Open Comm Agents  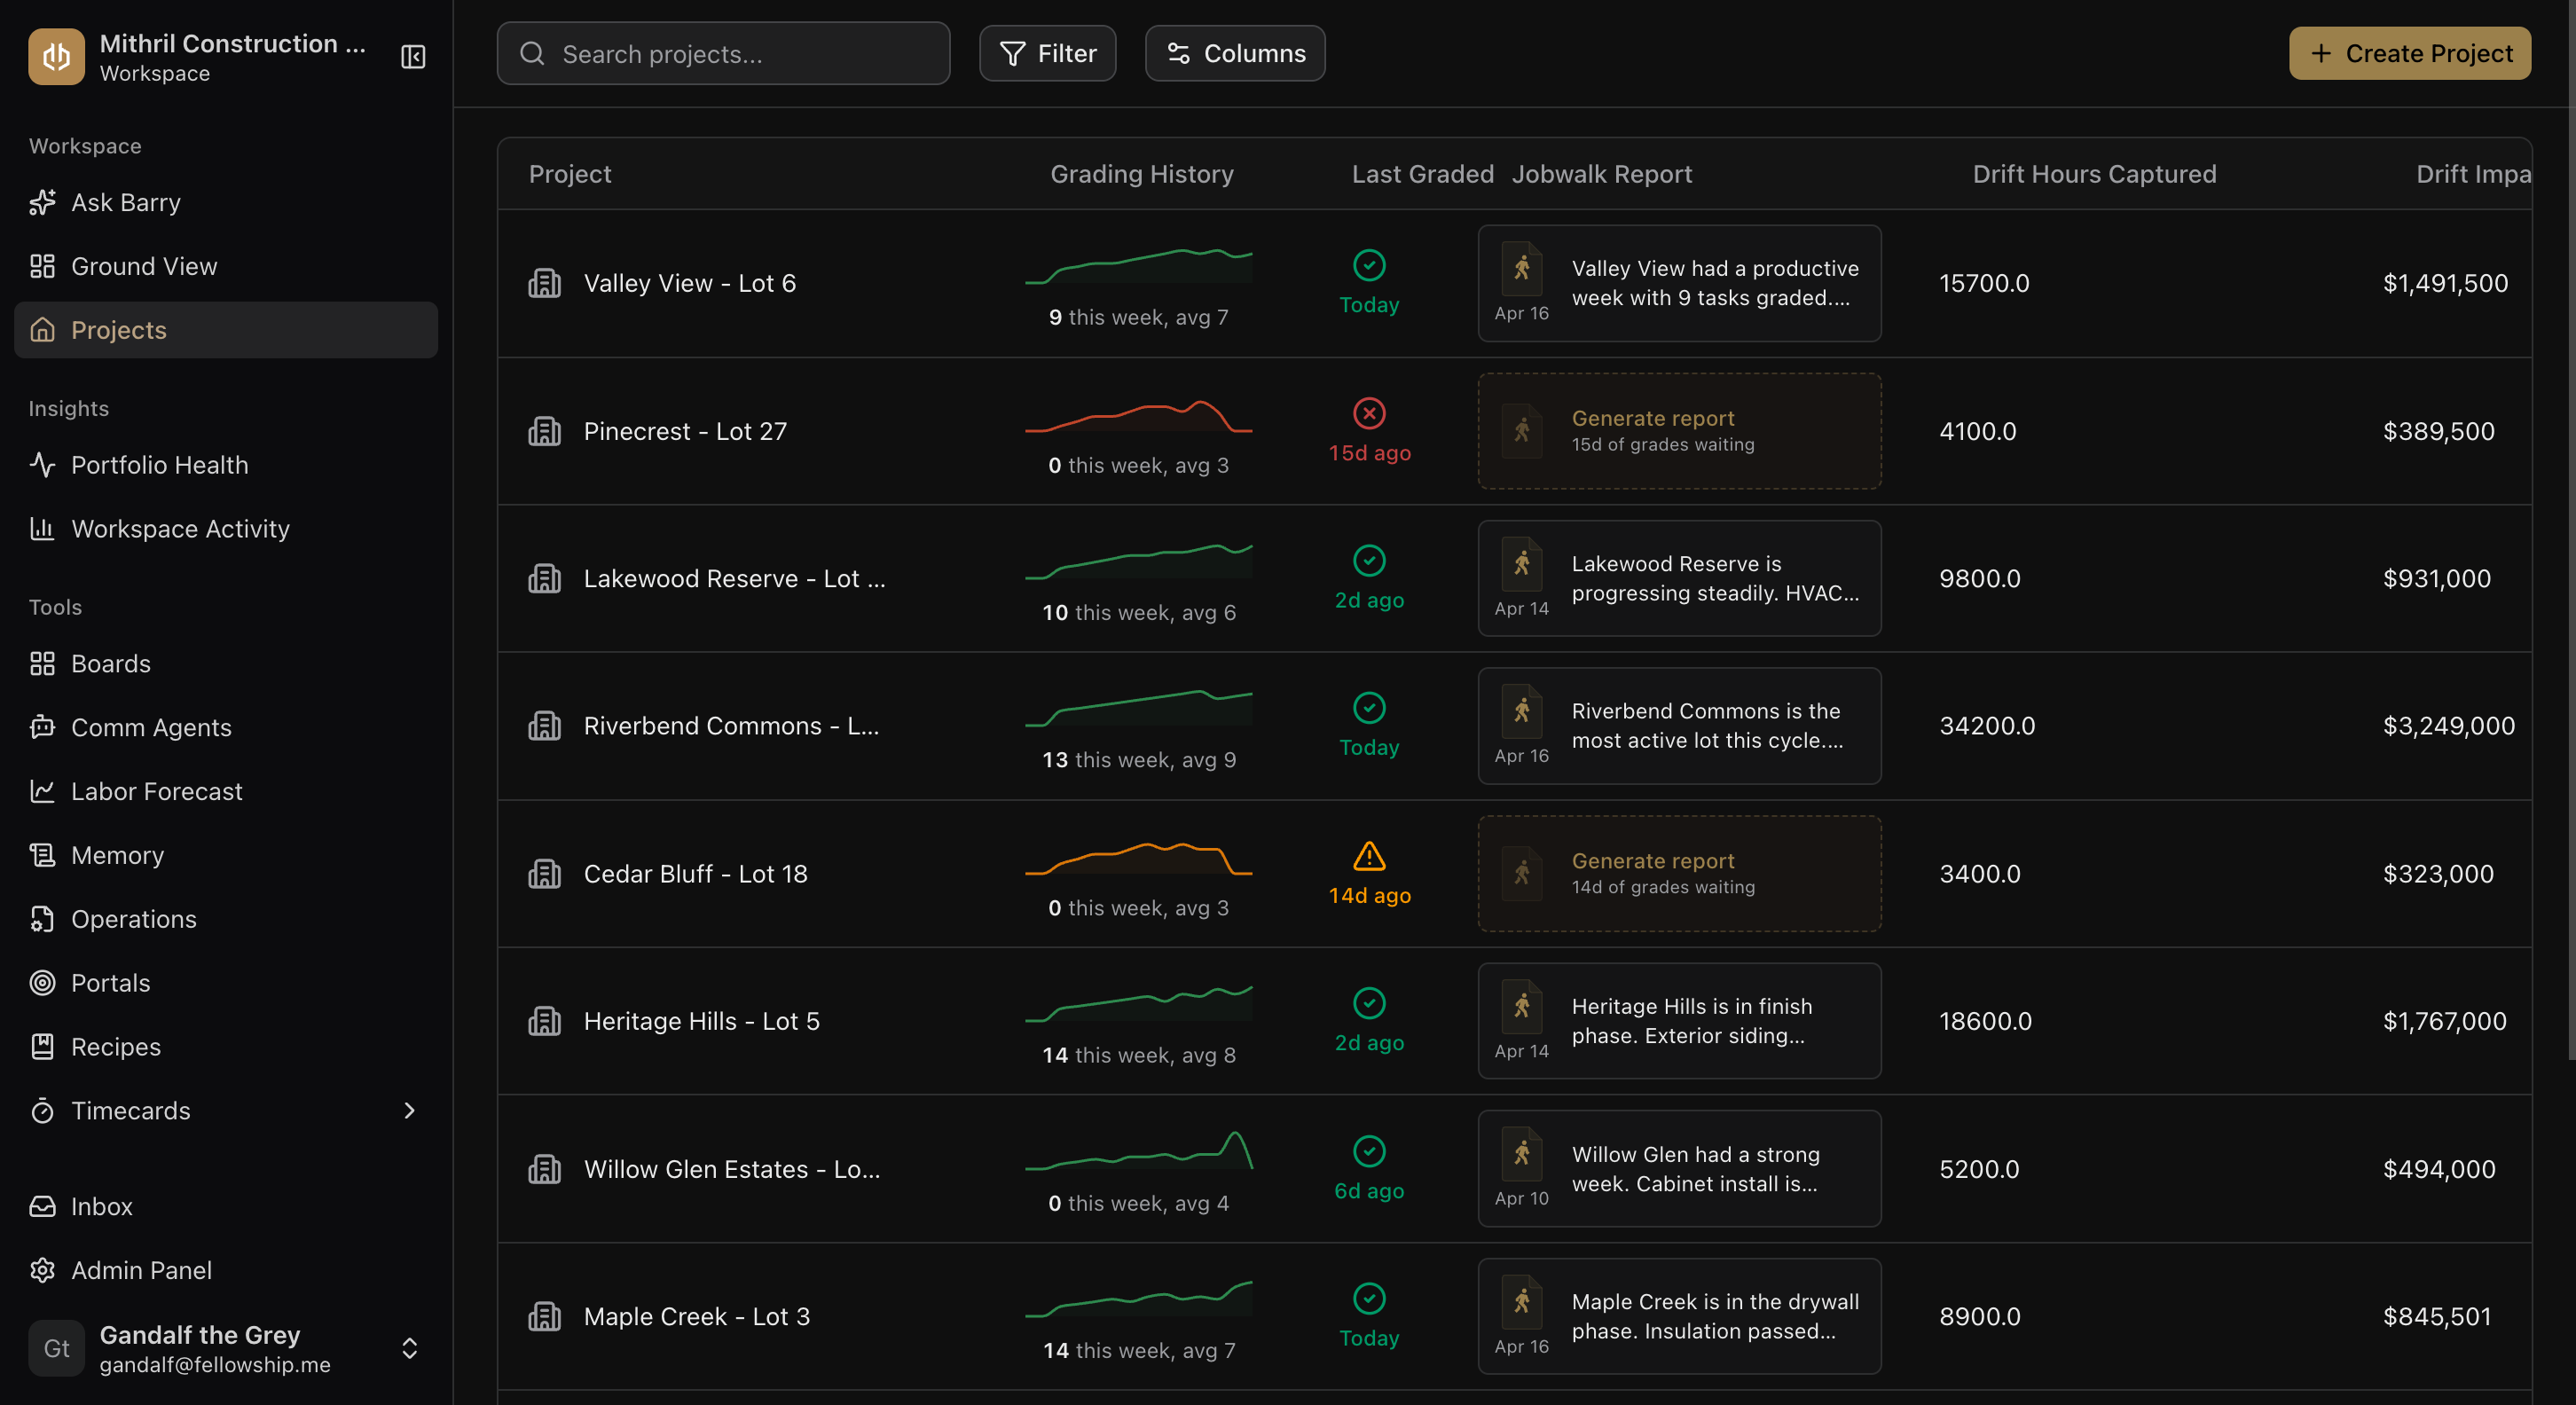coord(151,727)
